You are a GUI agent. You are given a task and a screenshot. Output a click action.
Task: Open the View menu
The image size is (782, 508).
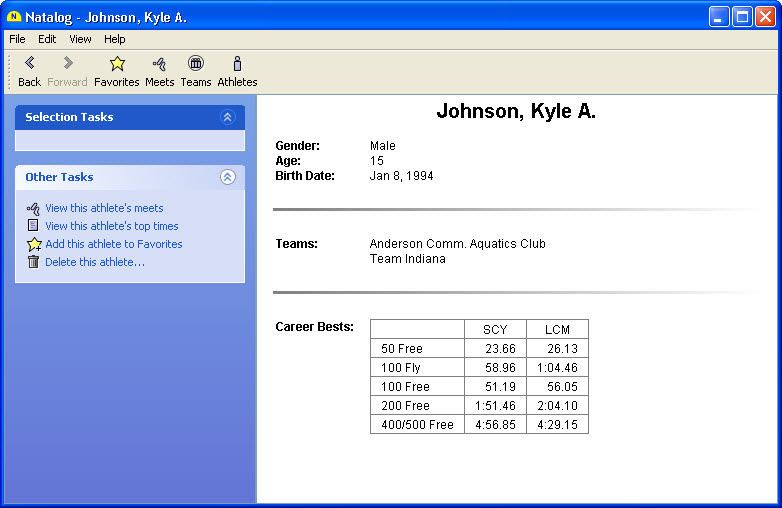click(x=80, y=39)
